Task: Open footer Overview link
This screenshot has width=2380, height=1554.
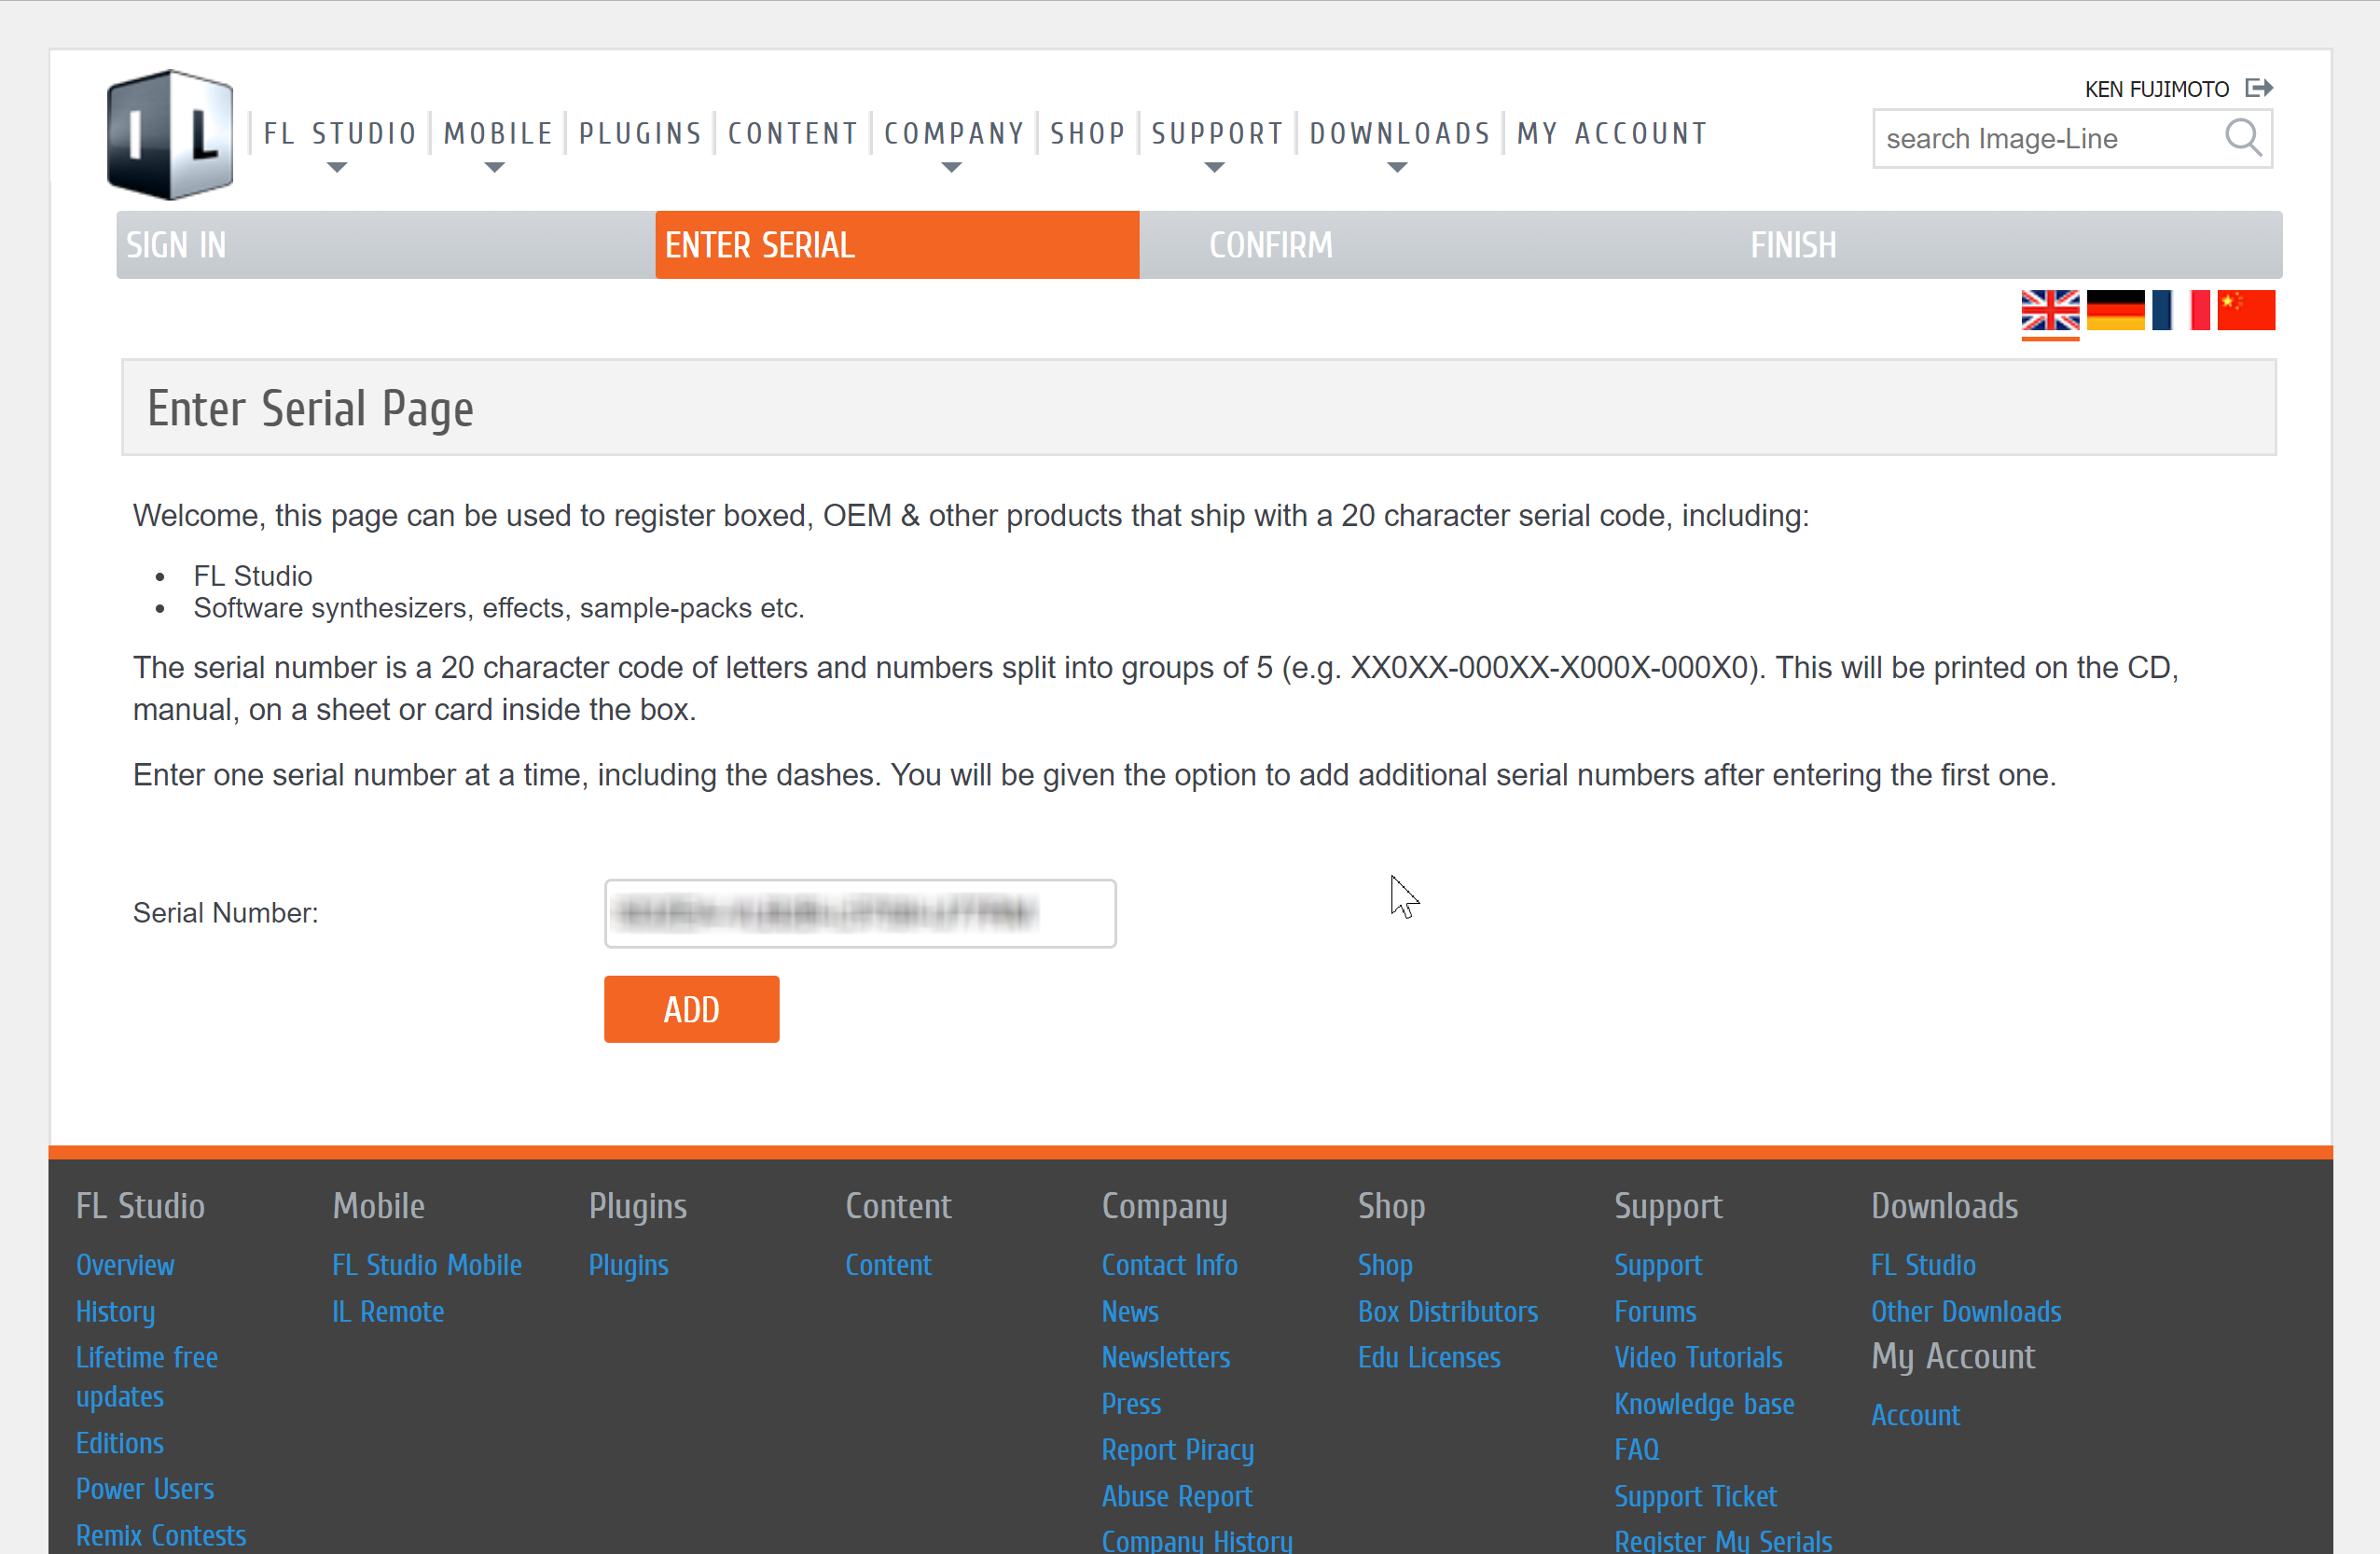Action: (x=125, y=1265)
